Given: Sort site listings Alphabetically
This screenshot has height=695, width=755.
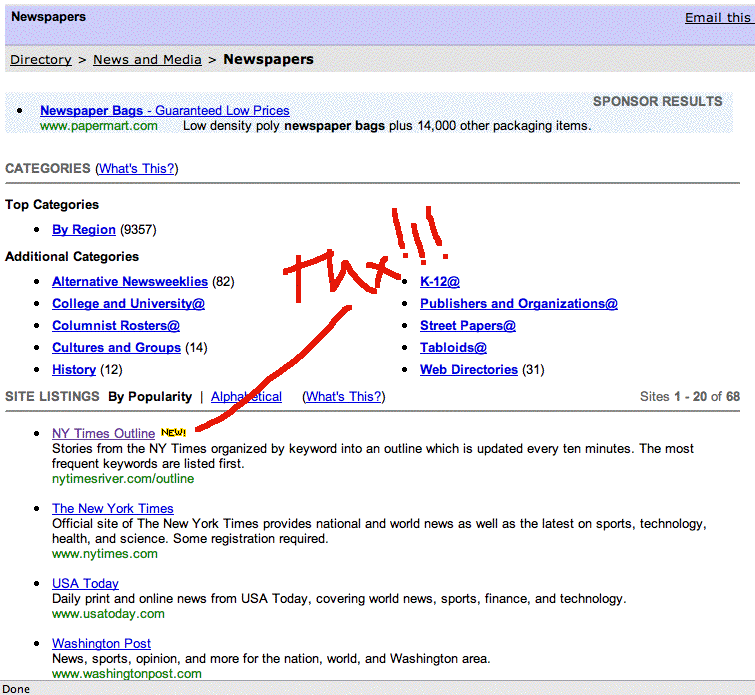Looking at the screenshot, I should point(246,397).
